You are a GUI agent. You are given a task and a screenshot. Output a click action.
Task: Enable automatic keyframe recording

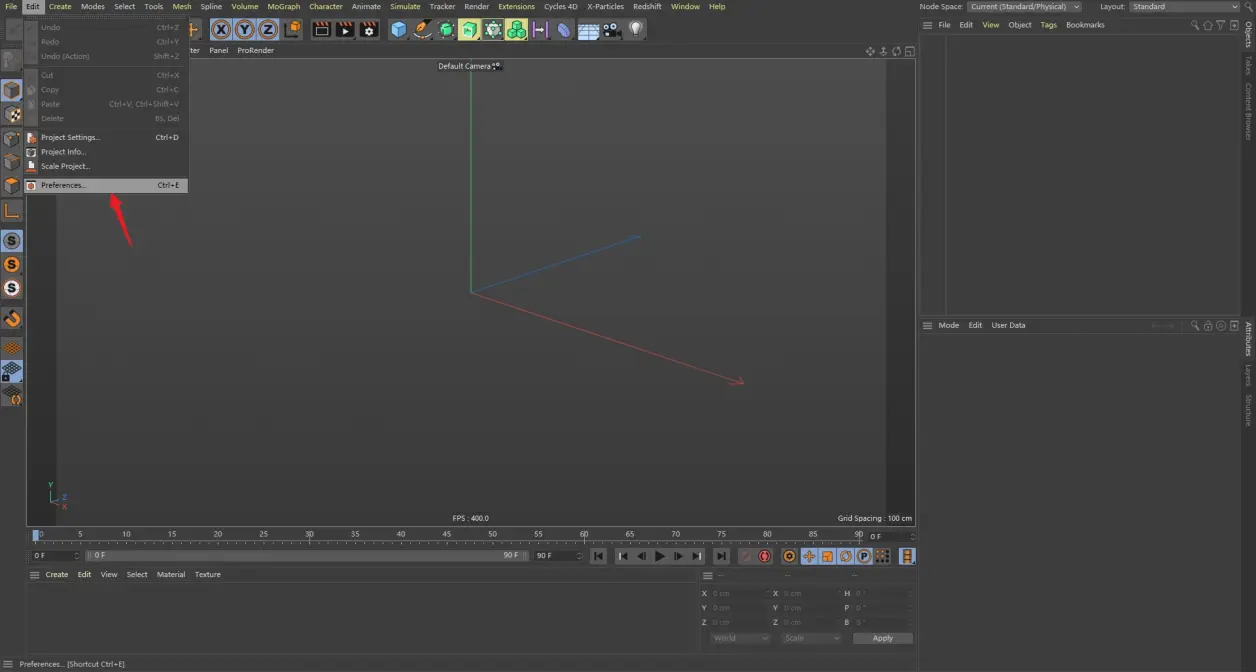click(789, 556)
